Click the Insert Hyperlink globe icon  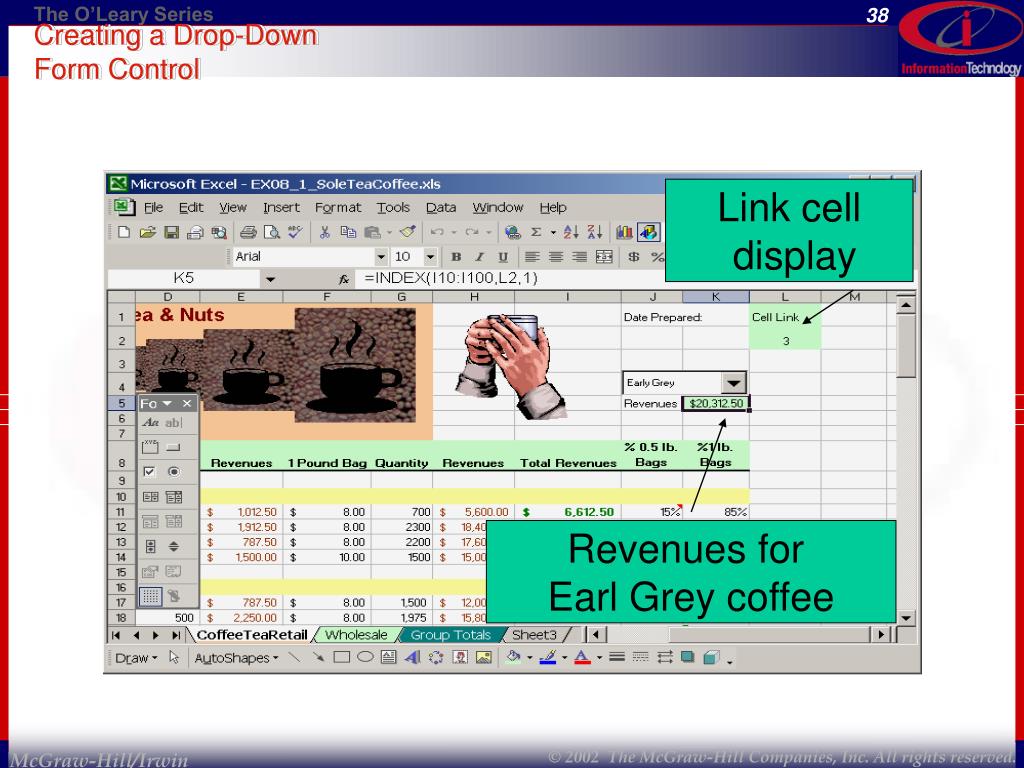[x=513, y=232]
